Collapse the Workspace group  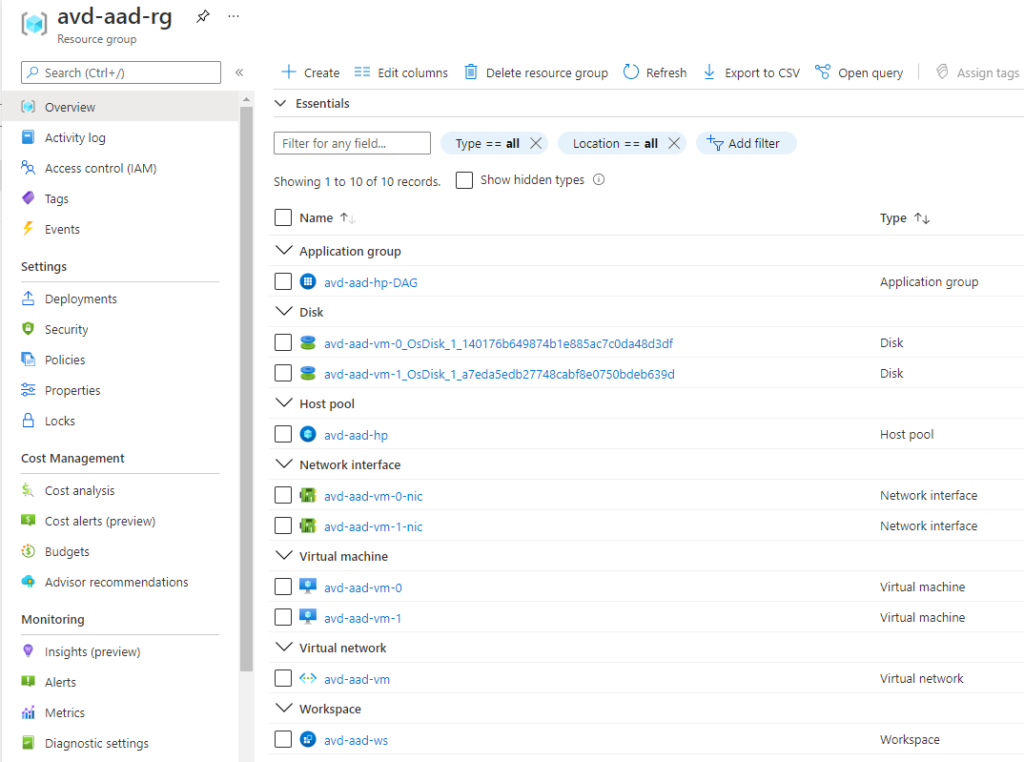click(283, 708)
